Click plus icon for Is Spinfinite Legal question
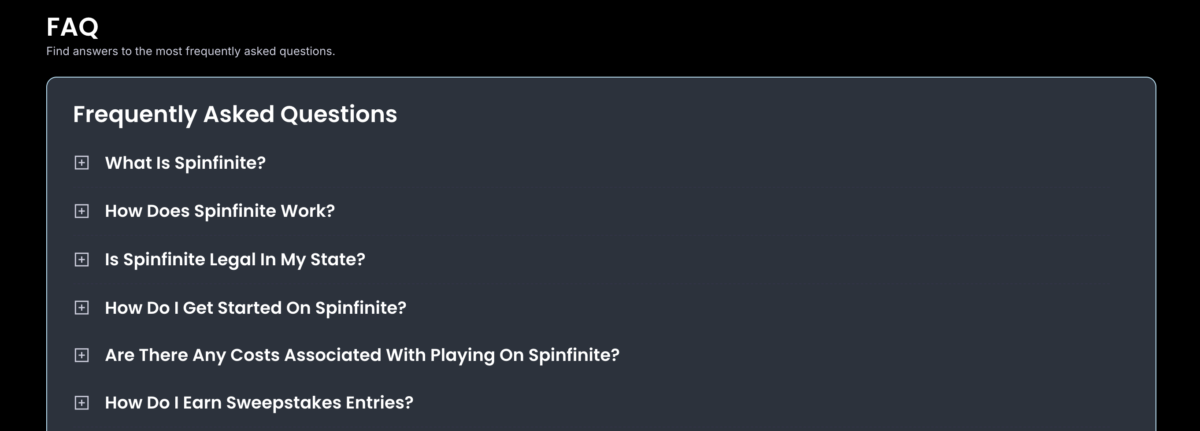Image resolution: width=1200 pixels, height=431 pixels. 82,259
